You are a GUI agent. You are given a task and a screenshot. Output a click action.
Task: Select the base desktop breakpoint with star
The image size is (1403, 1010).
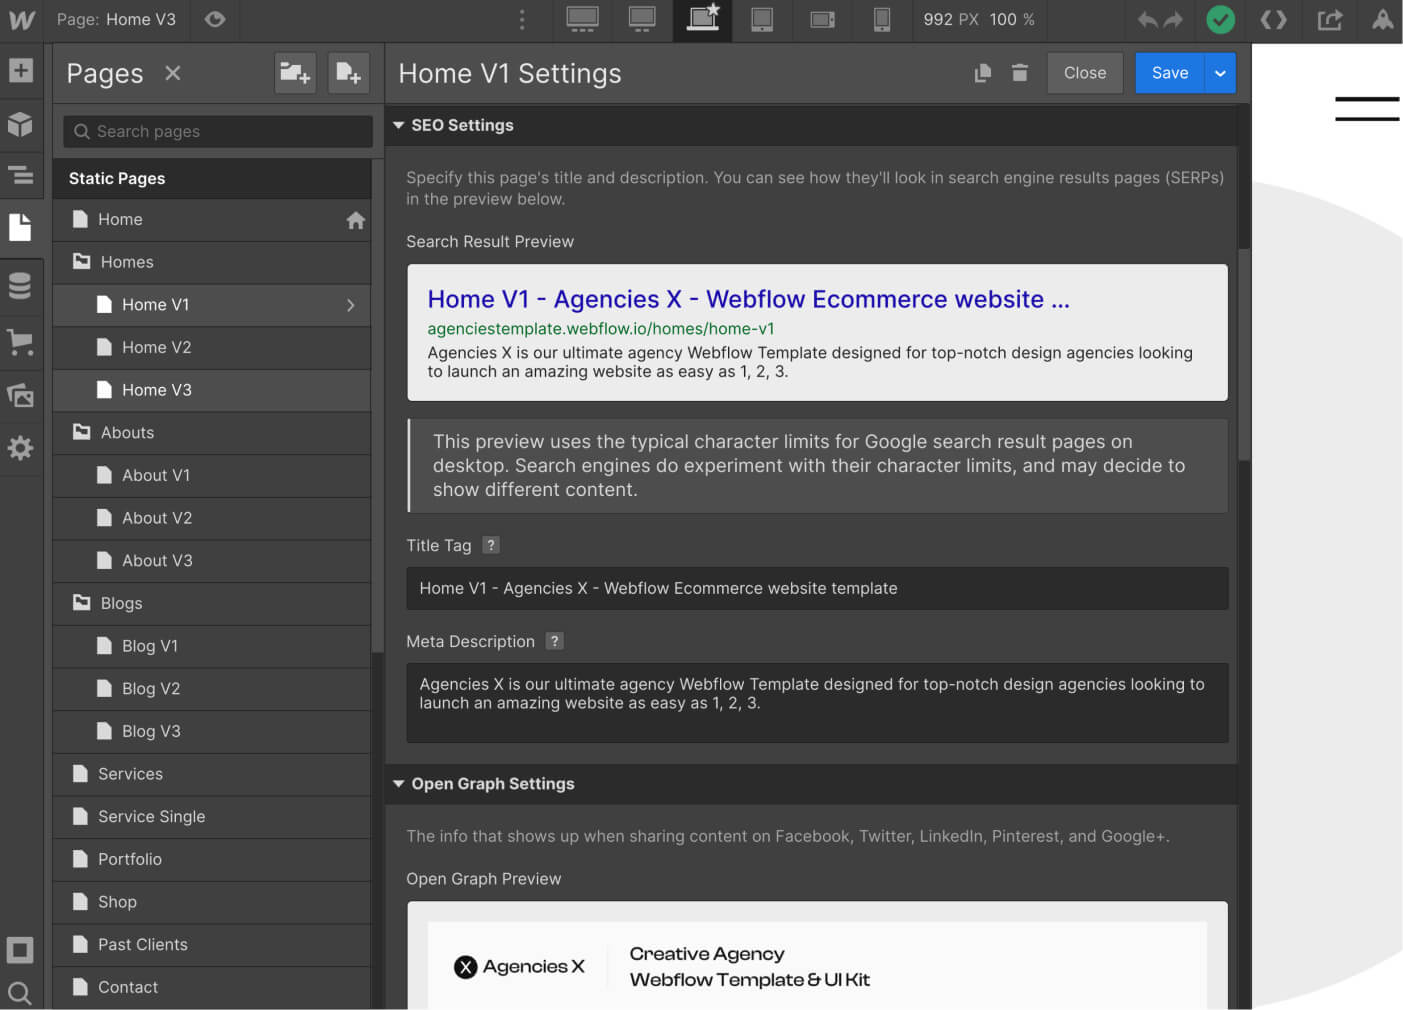click(x=703, y=20)
